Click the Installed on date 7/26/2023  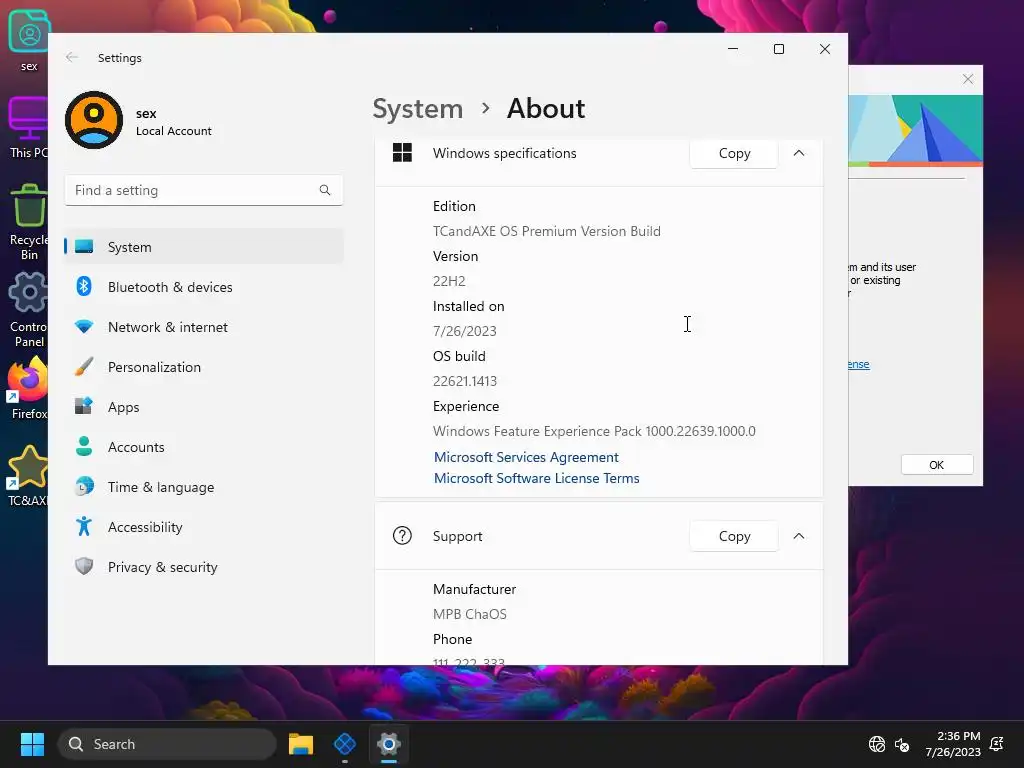tap(465, 331)
